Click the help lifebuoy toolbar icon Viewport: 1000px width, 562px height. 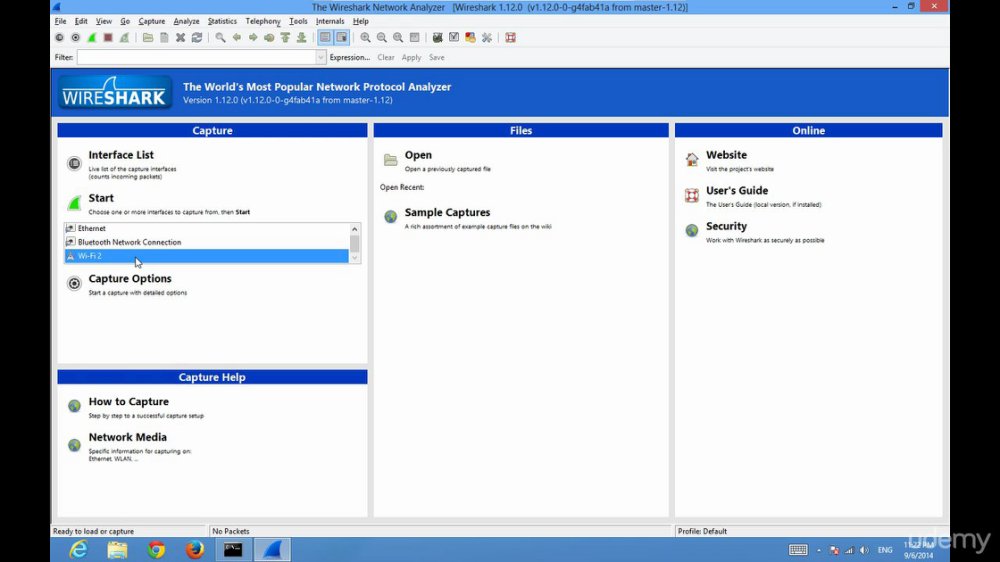click(x=510, y=38)
